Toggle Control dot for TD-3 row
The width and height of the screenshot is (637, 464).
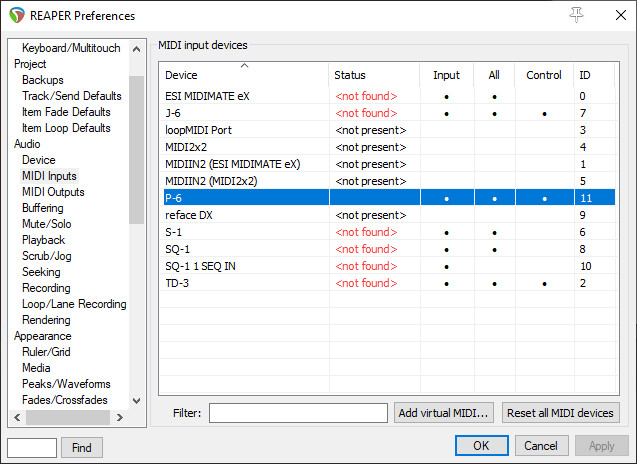click(x=544, y=284)
